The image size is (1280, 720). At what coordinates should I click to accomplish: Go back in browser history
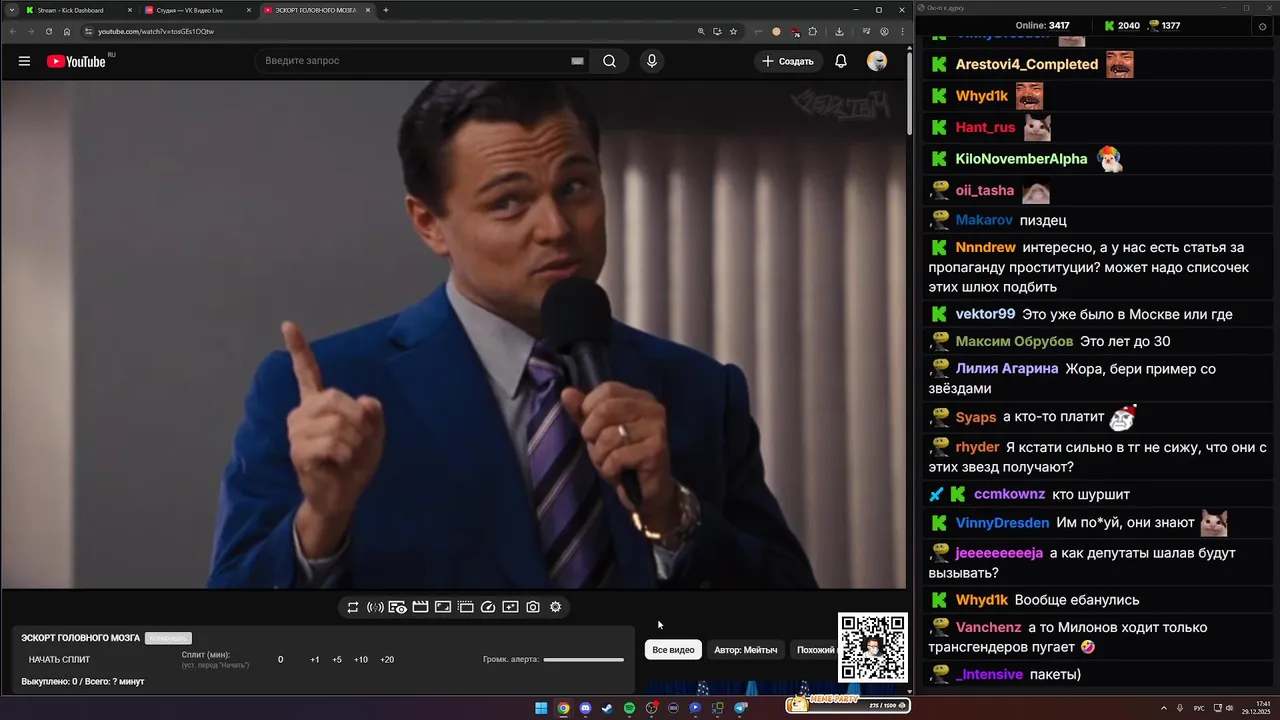click(x=13, y=31)
